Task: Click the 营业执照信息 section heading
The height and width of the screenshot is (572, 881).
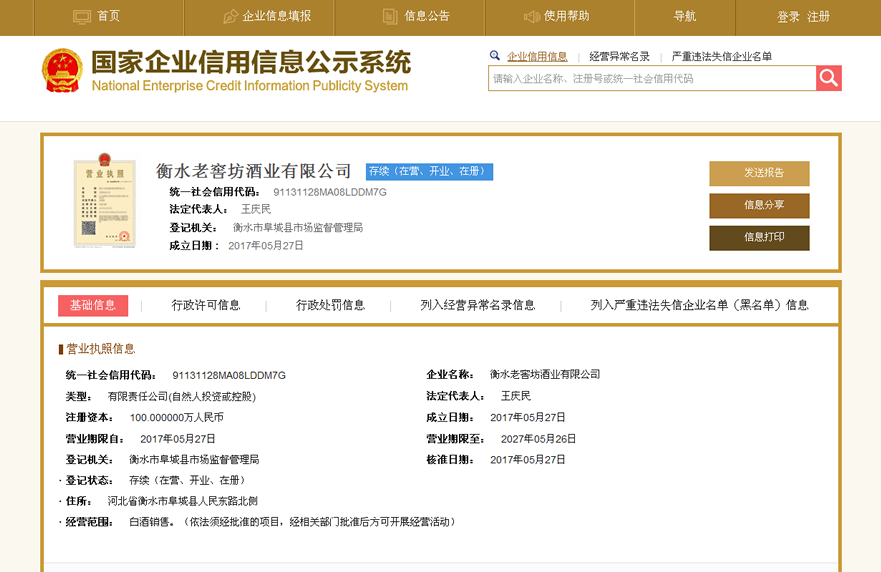Action: [101, 349]
